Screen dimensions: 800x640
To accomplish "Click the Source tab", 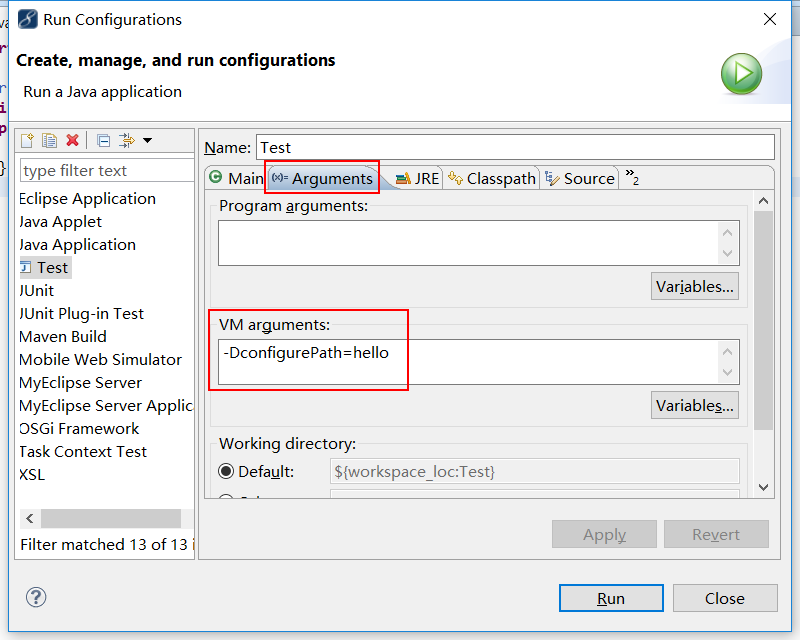I will click(581, 179).
